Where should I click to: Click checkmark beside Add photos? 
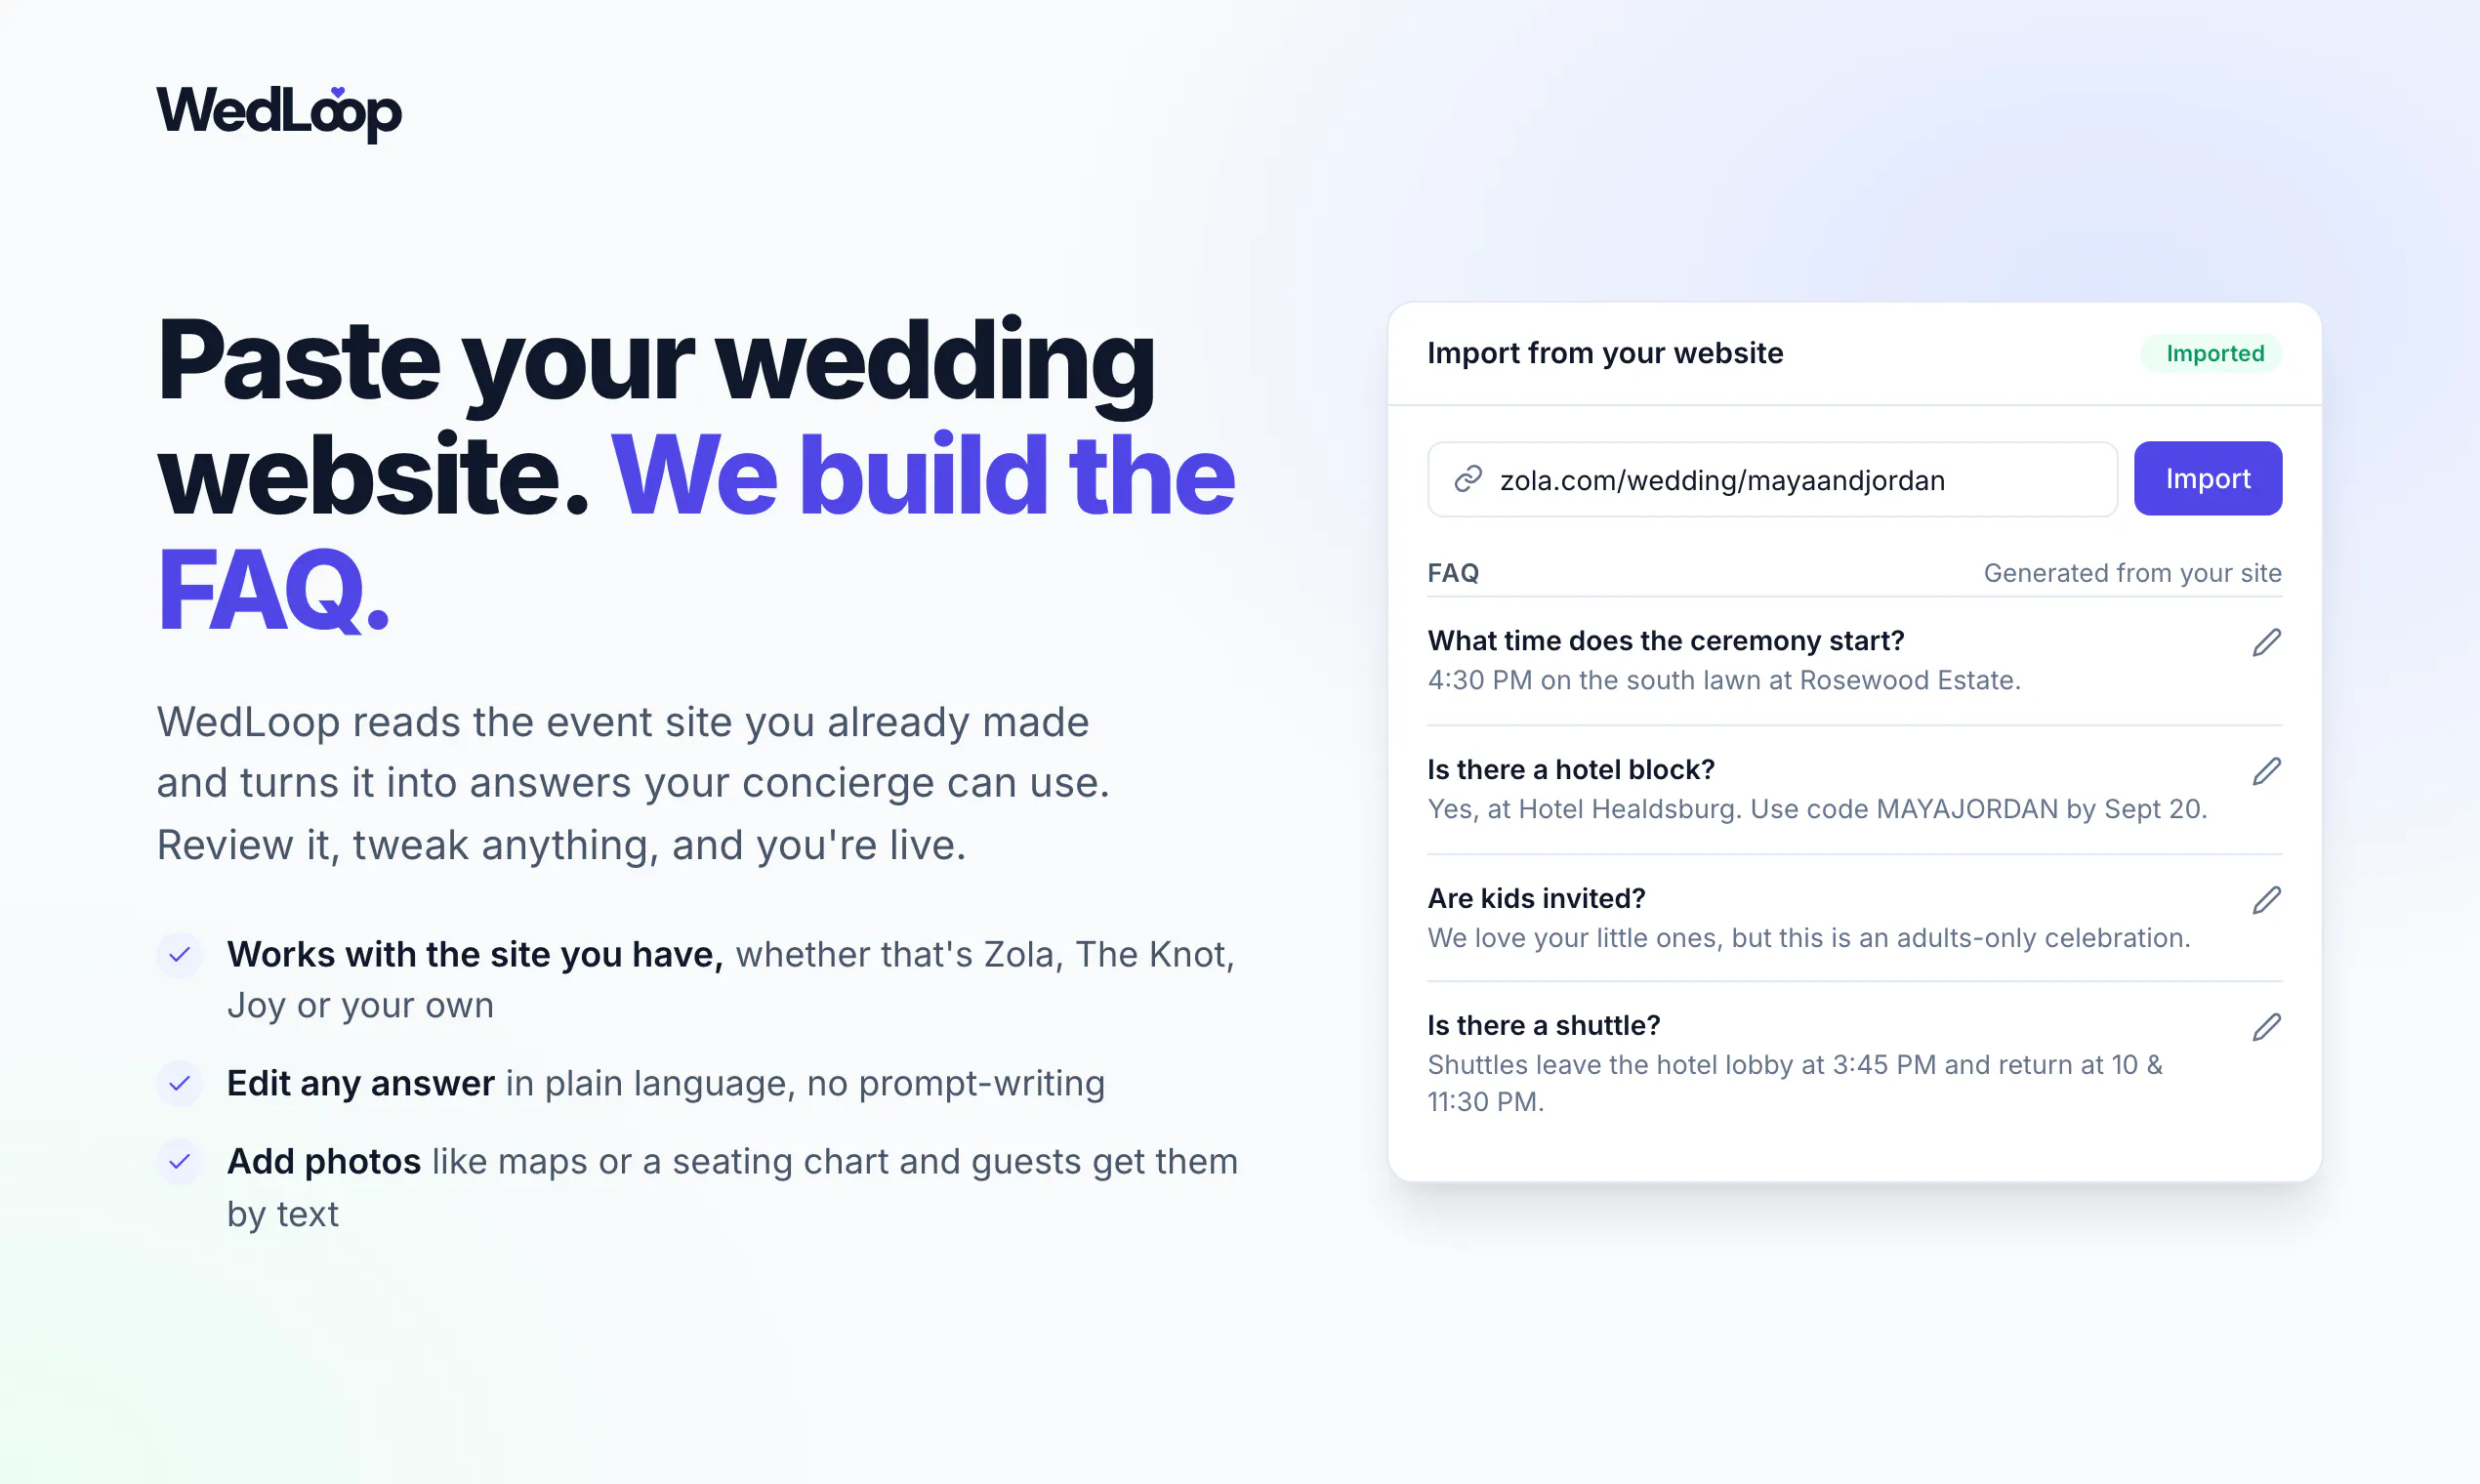[x=180, y=1161]
